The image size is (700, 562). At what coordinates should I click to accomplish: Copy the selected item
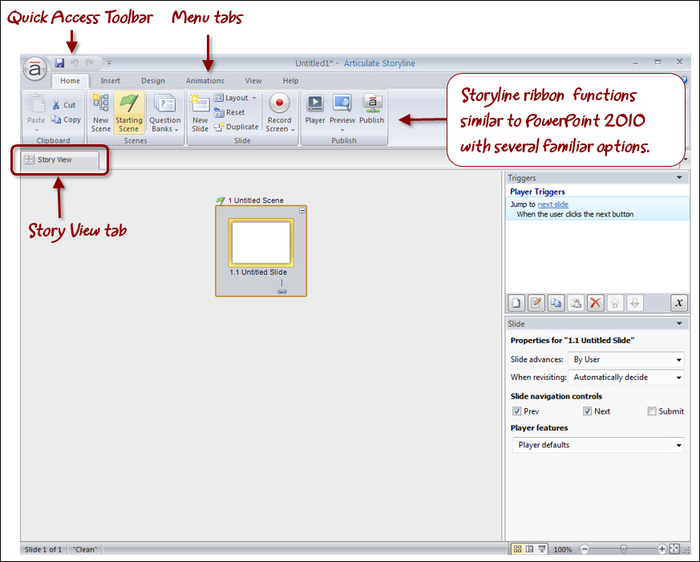coord(66,120)
